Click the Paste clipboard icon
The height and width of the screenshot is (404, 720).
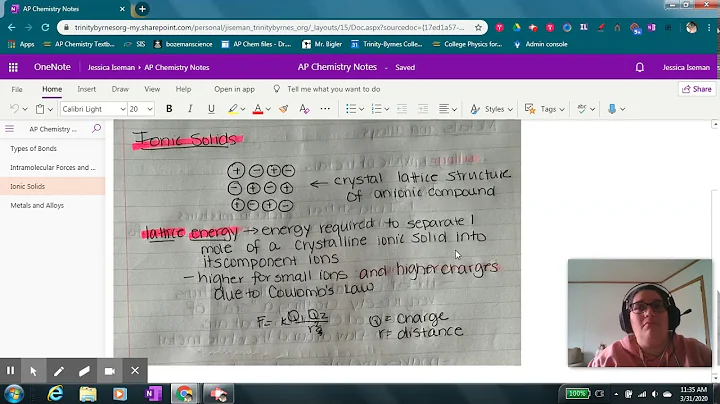tap(40, 109)
